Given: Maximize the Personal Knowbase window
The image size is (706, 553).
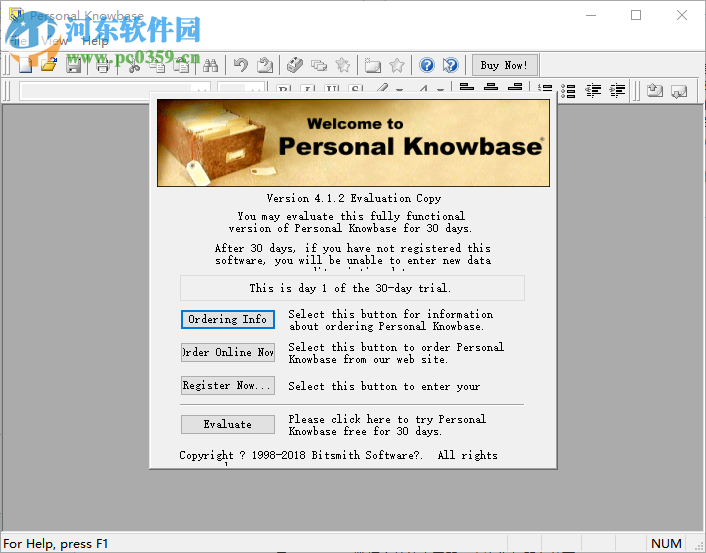Looking at the screenshot, I should [636, 15].
